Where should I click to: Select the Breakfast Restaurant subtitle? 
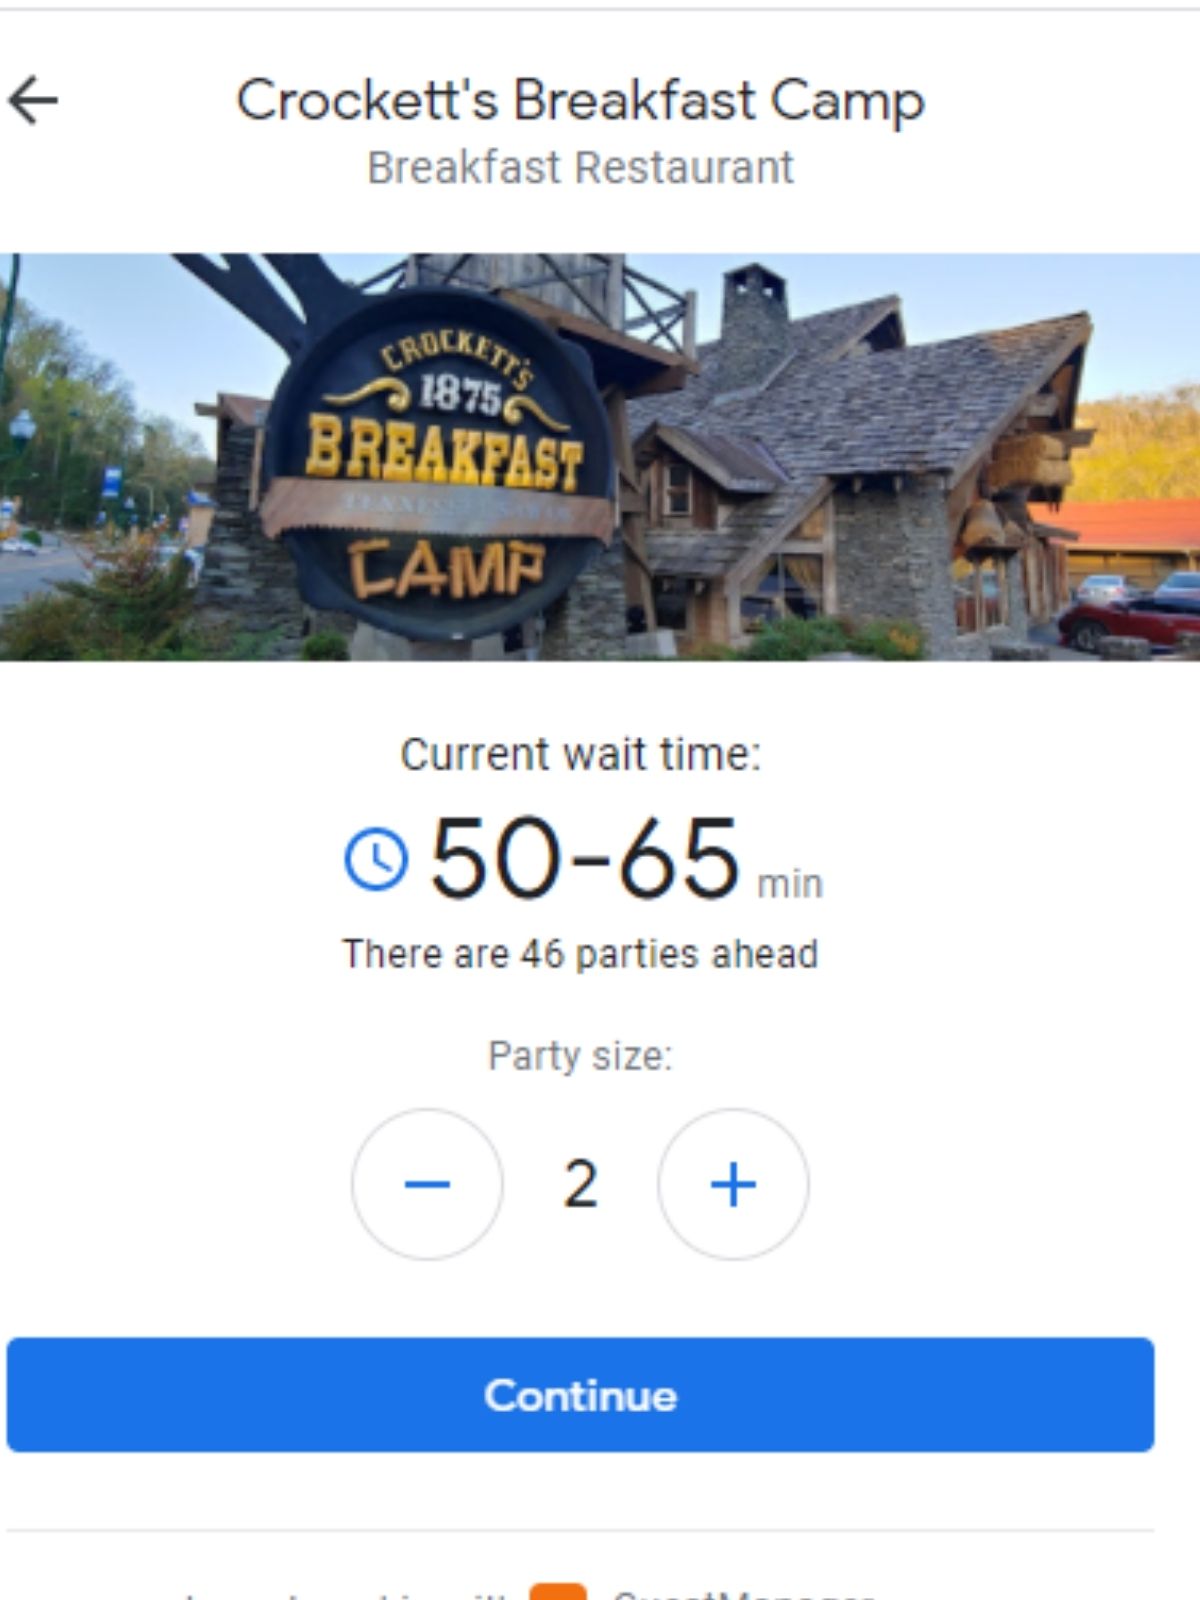pos(580,168)
